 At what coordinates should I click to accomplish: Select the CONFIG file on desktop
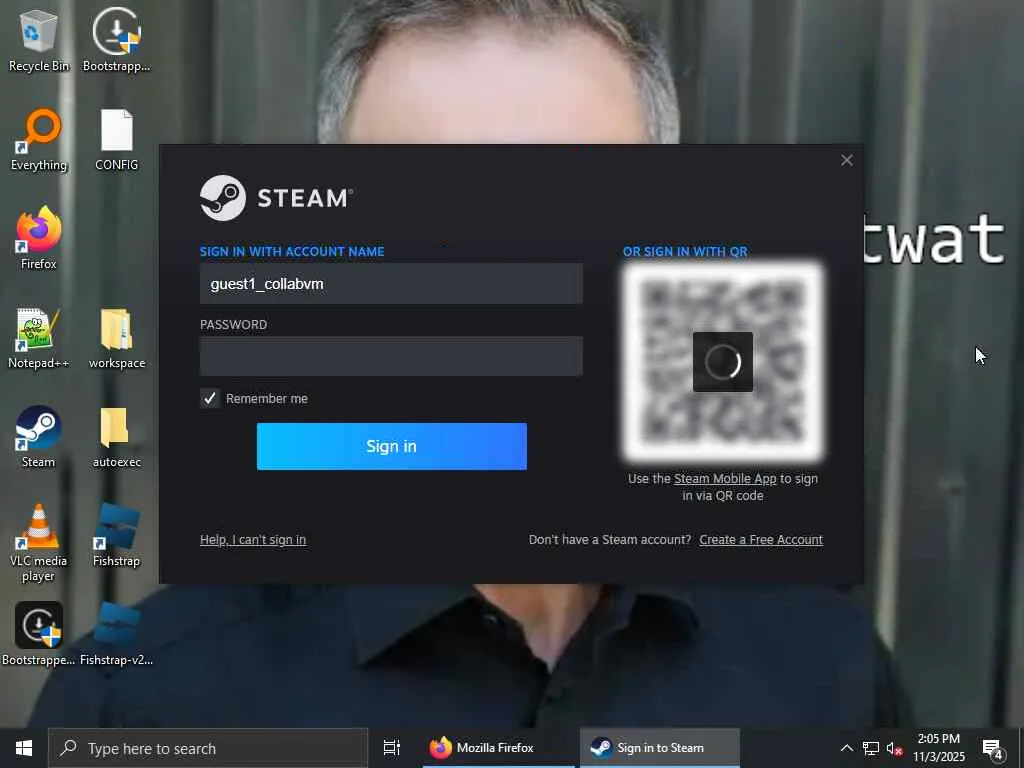tap(116, 140)
